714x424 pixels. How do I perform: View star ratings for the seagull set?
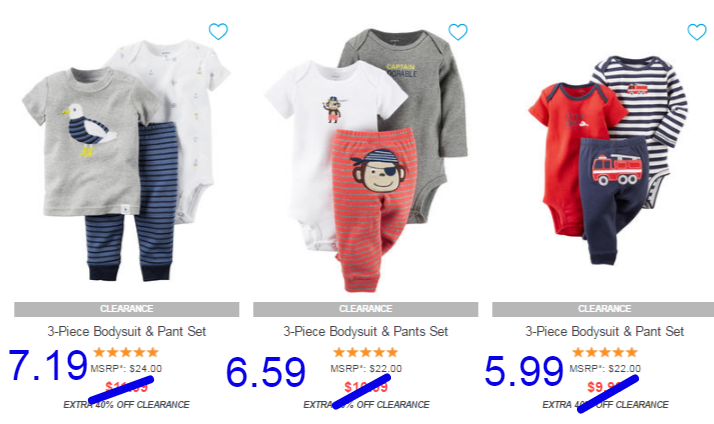pos(126,352)
